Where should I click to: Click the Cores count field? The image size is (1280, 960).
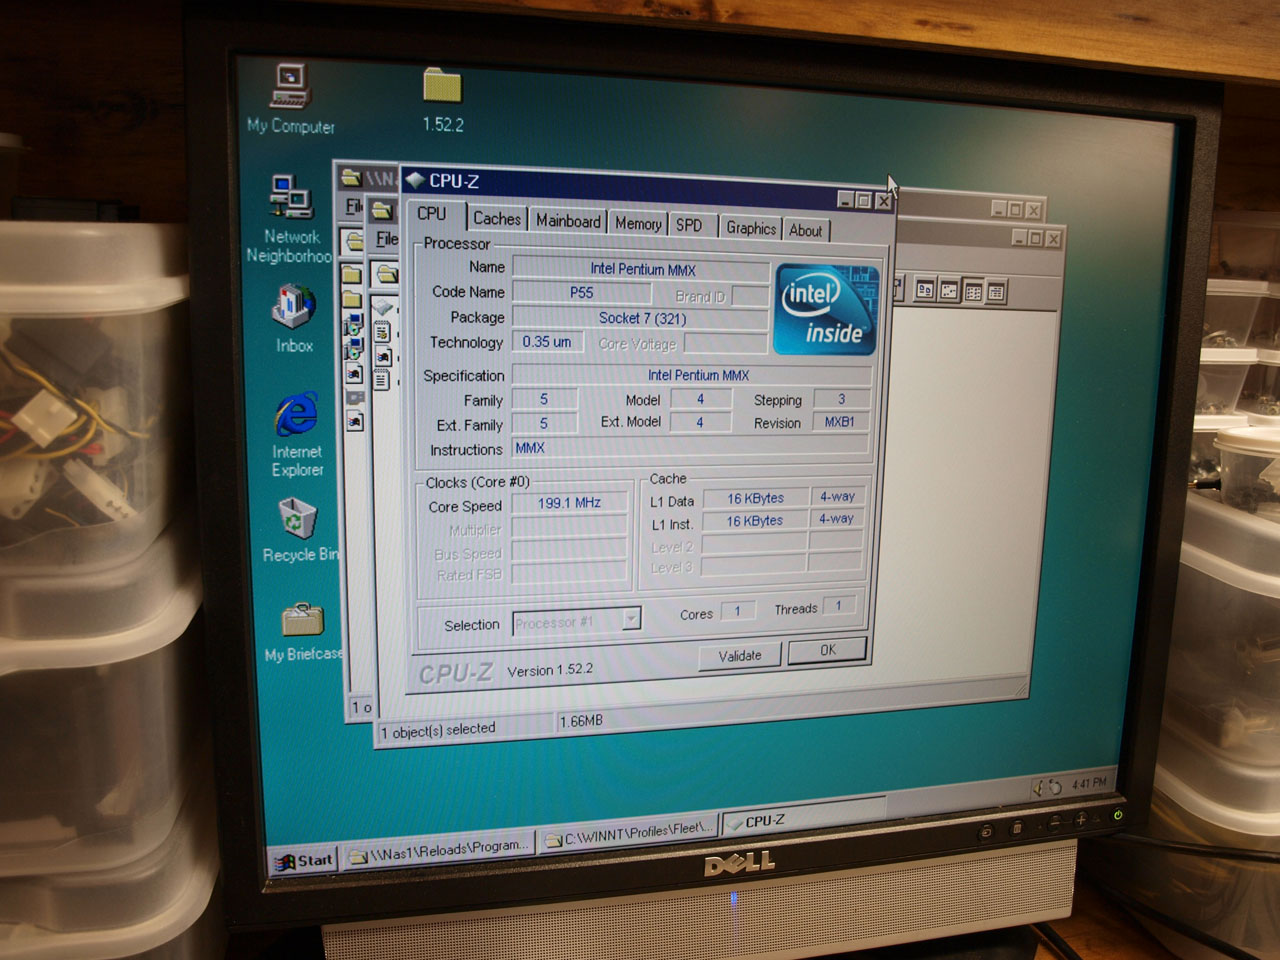pos(738,611)
